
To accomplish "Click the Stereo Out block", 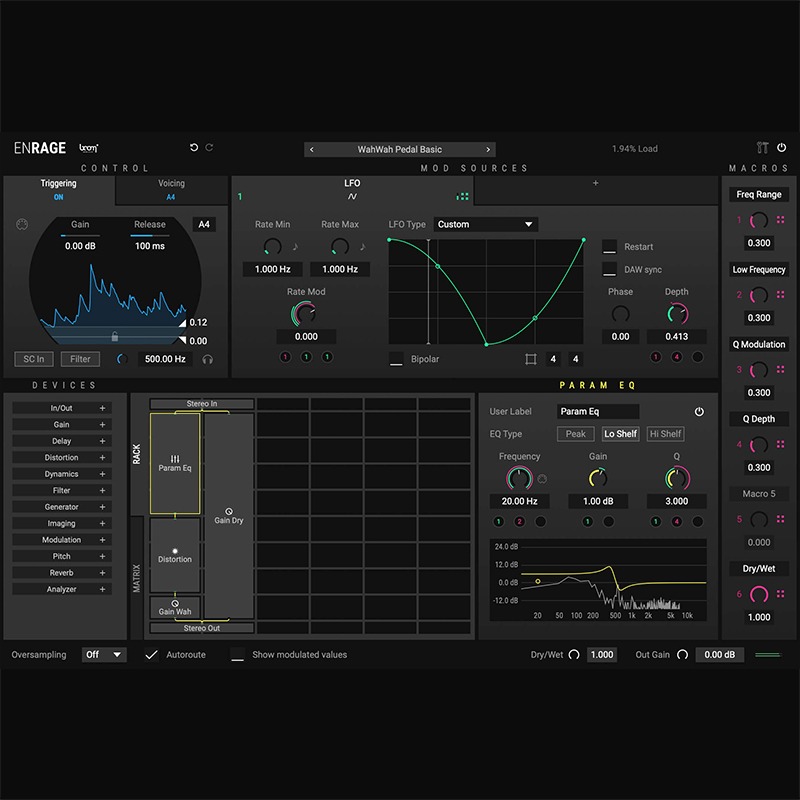I will (x=202, y=628).
